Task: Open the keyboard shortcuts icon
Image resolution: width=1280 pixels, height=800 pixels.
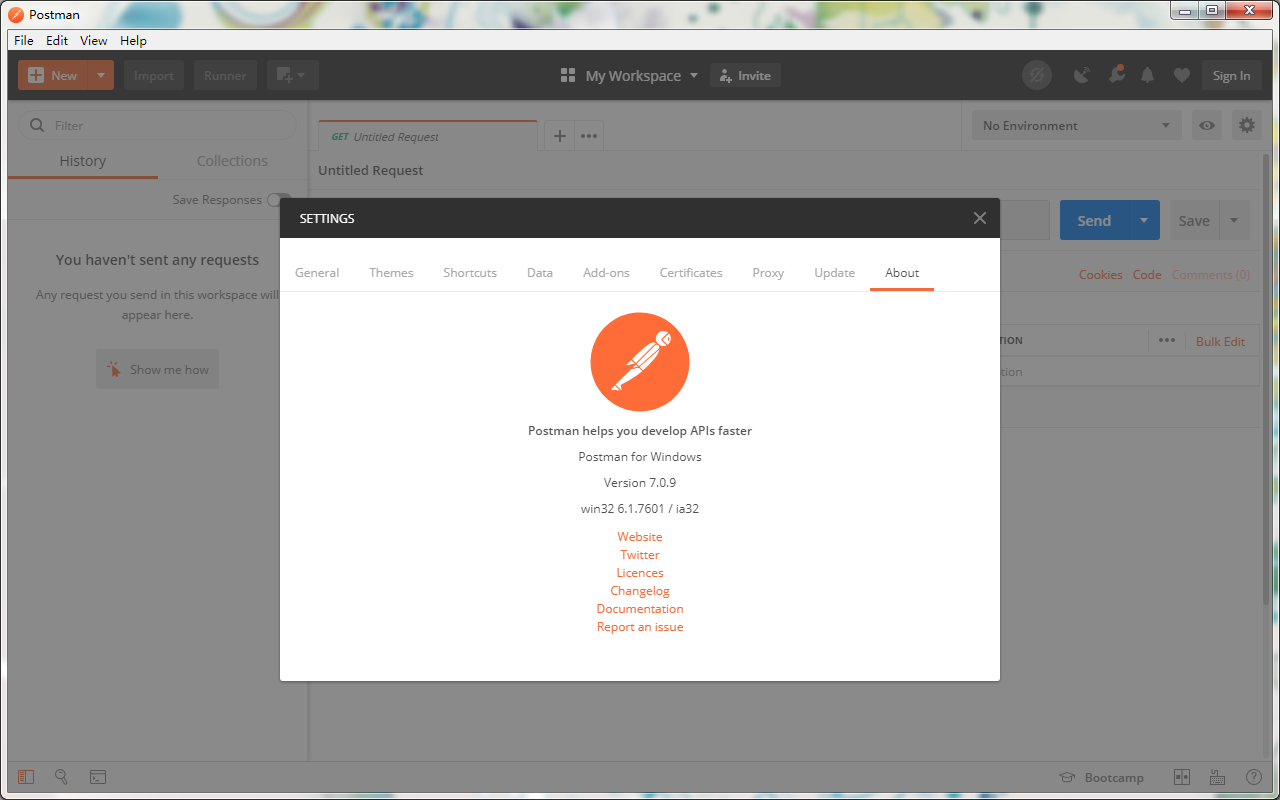Action: pos(1217,777)
